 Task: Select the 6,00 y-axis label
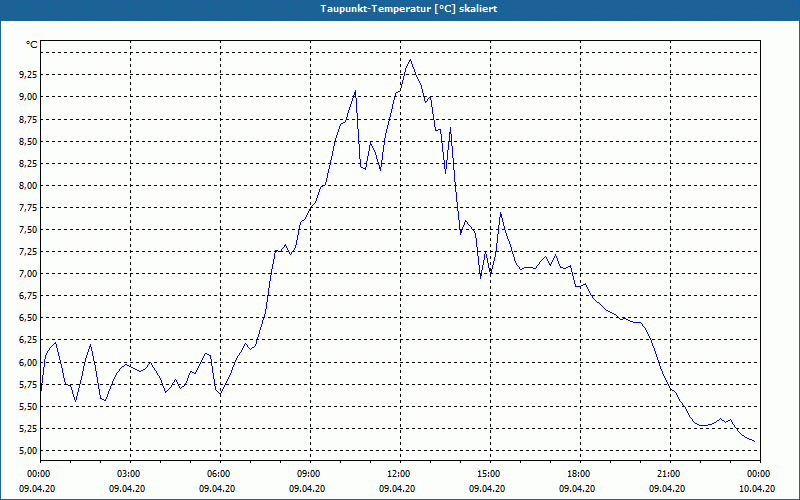(x=28, y=362)
